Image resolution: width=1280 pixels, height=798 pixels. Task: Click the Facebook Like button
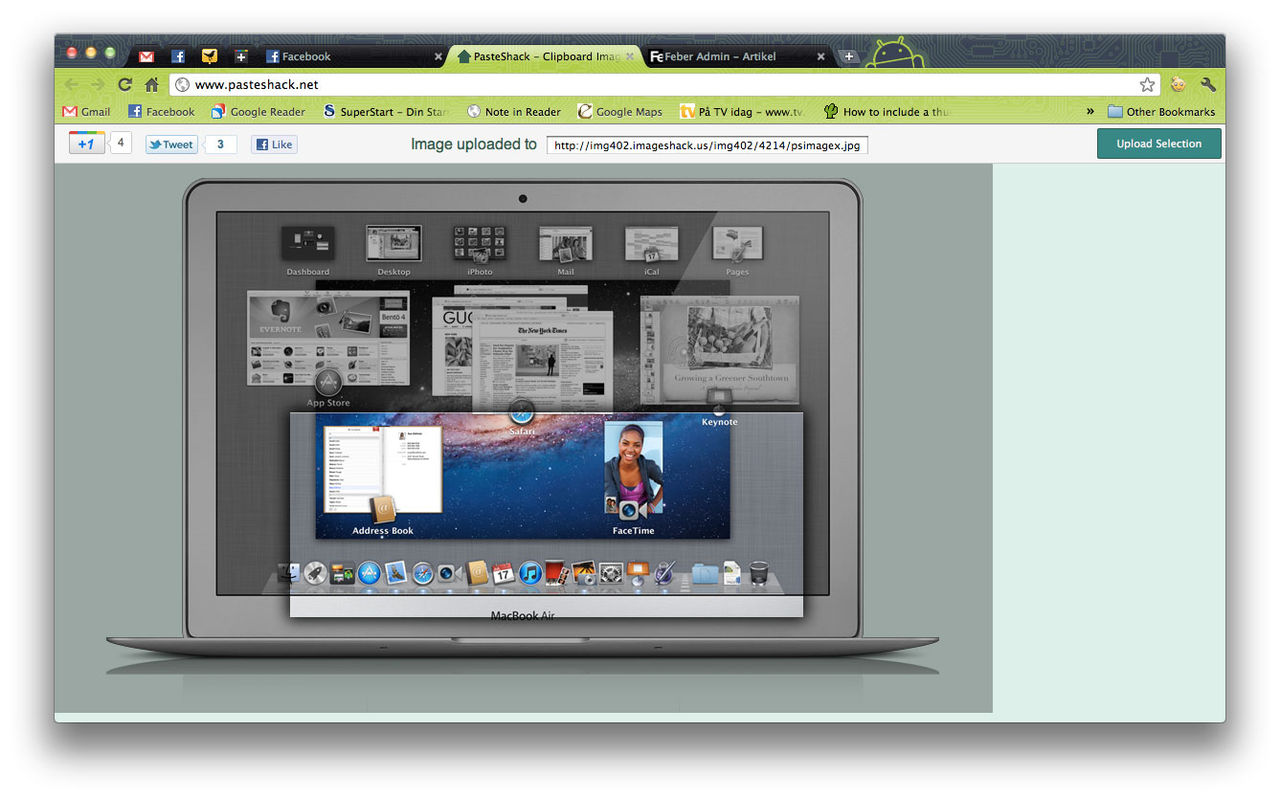click(x=274, y=144)
